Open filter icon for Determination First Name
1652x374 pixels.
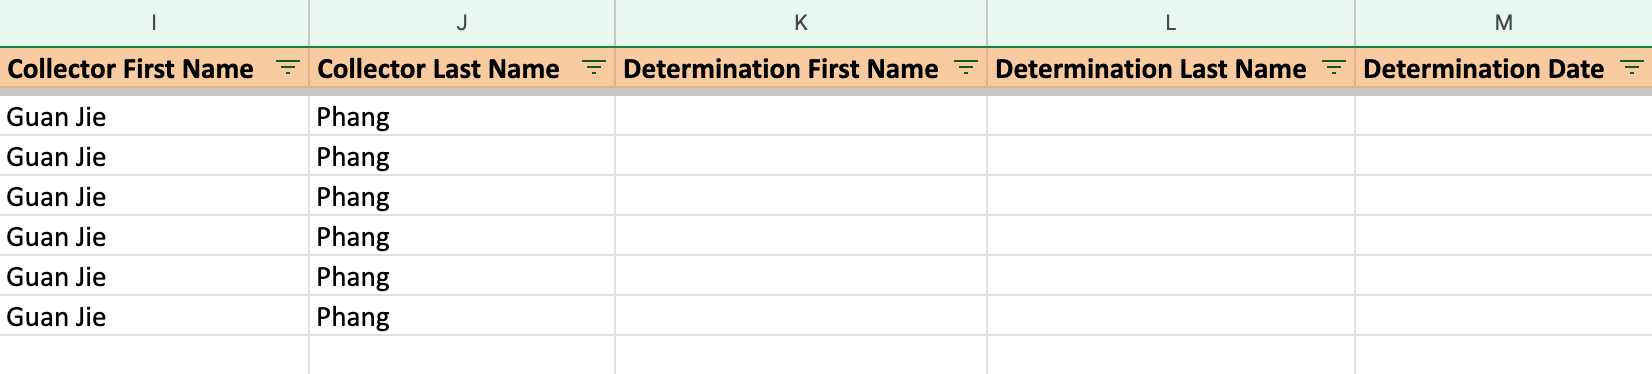click(965, 69)
